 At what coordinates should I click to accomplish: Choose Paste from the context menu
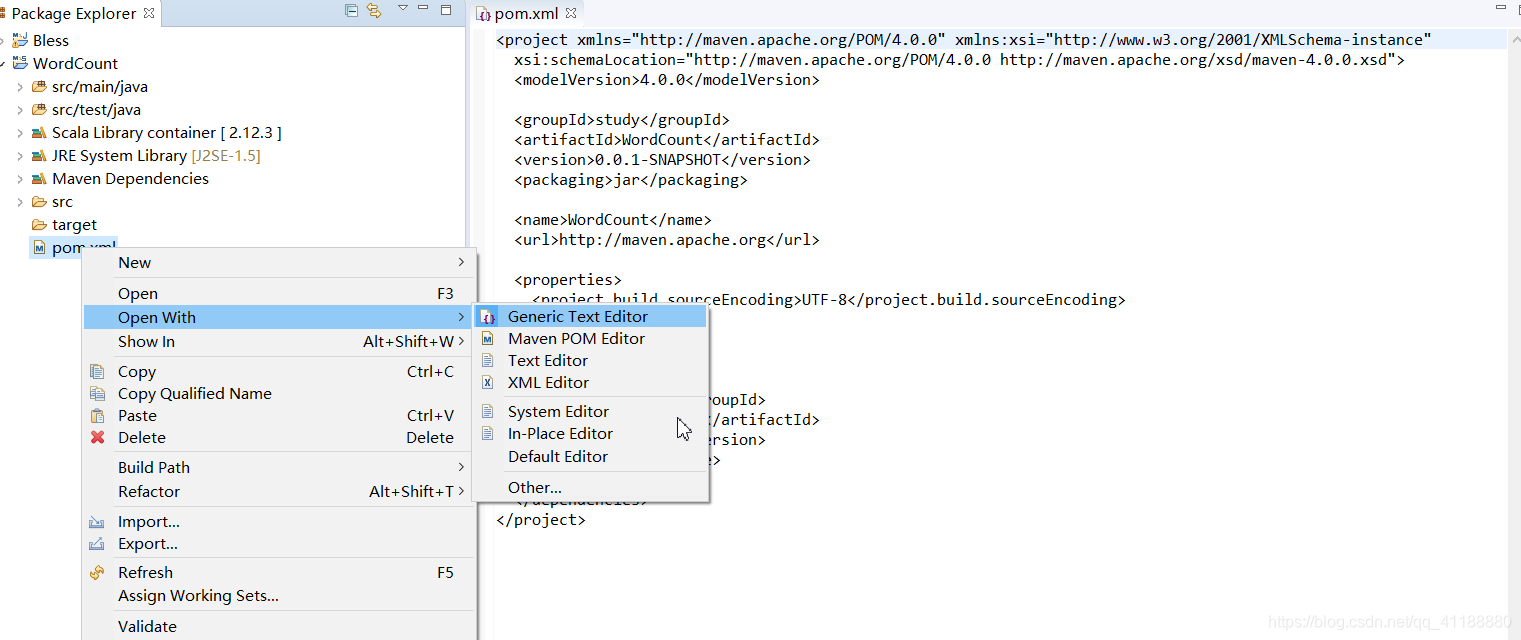tap(279, 415)
